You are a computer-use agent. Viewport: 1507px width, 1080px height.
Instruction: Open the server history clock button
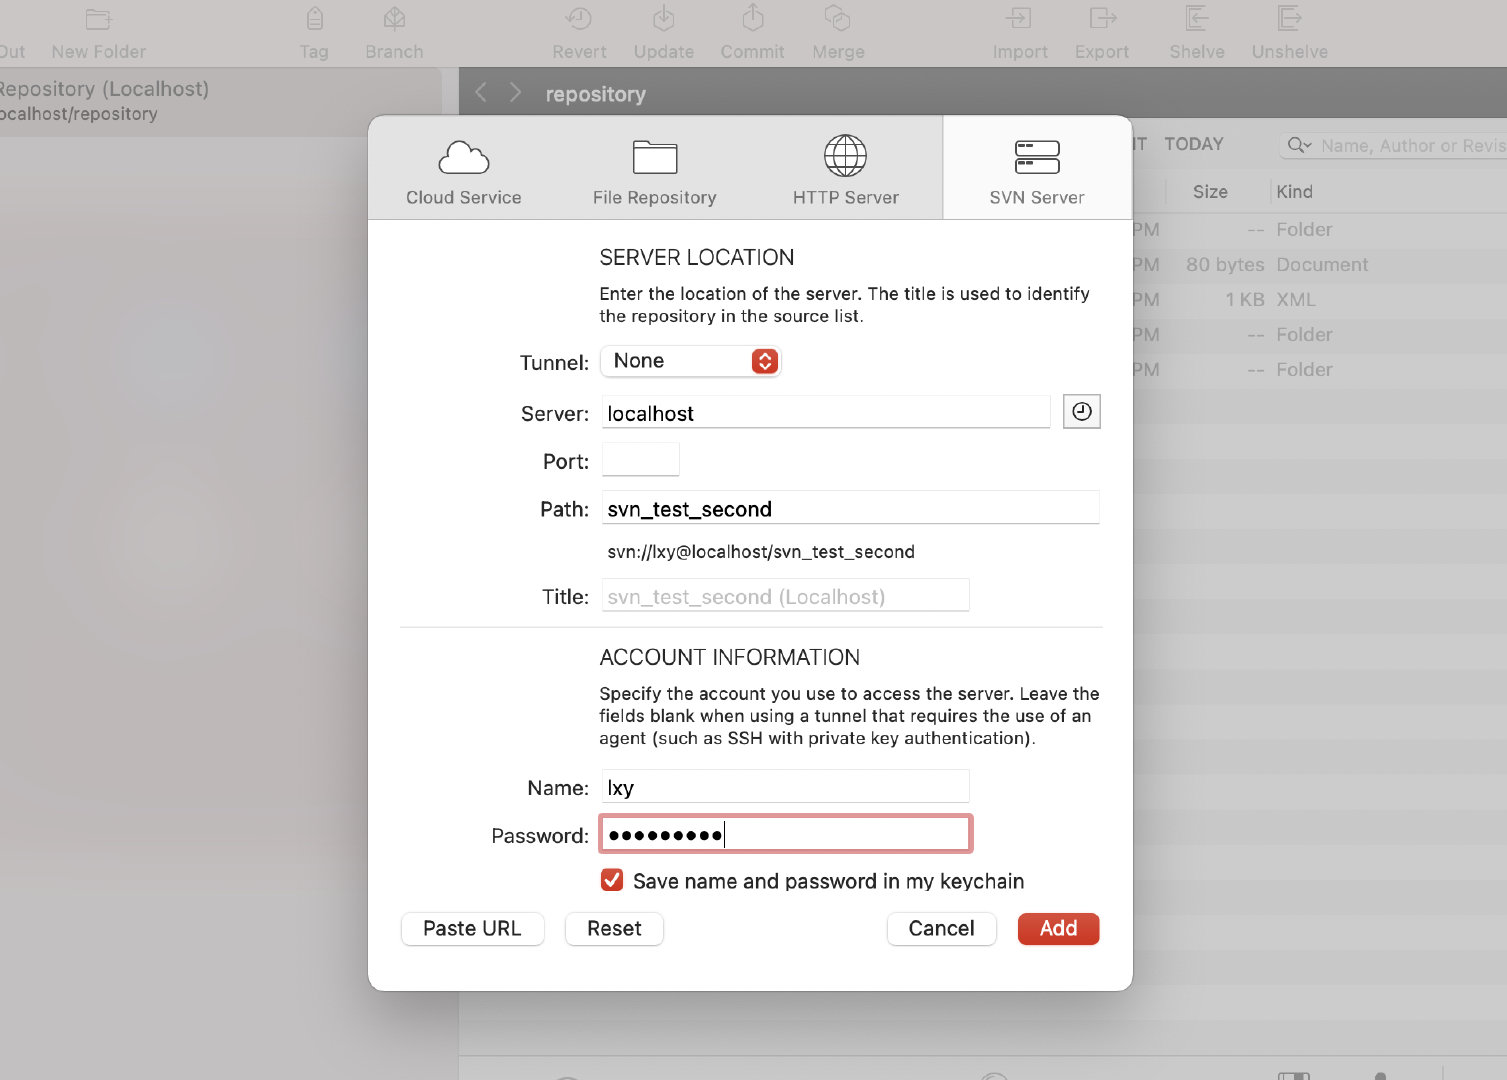click(x=1081, y=412)
